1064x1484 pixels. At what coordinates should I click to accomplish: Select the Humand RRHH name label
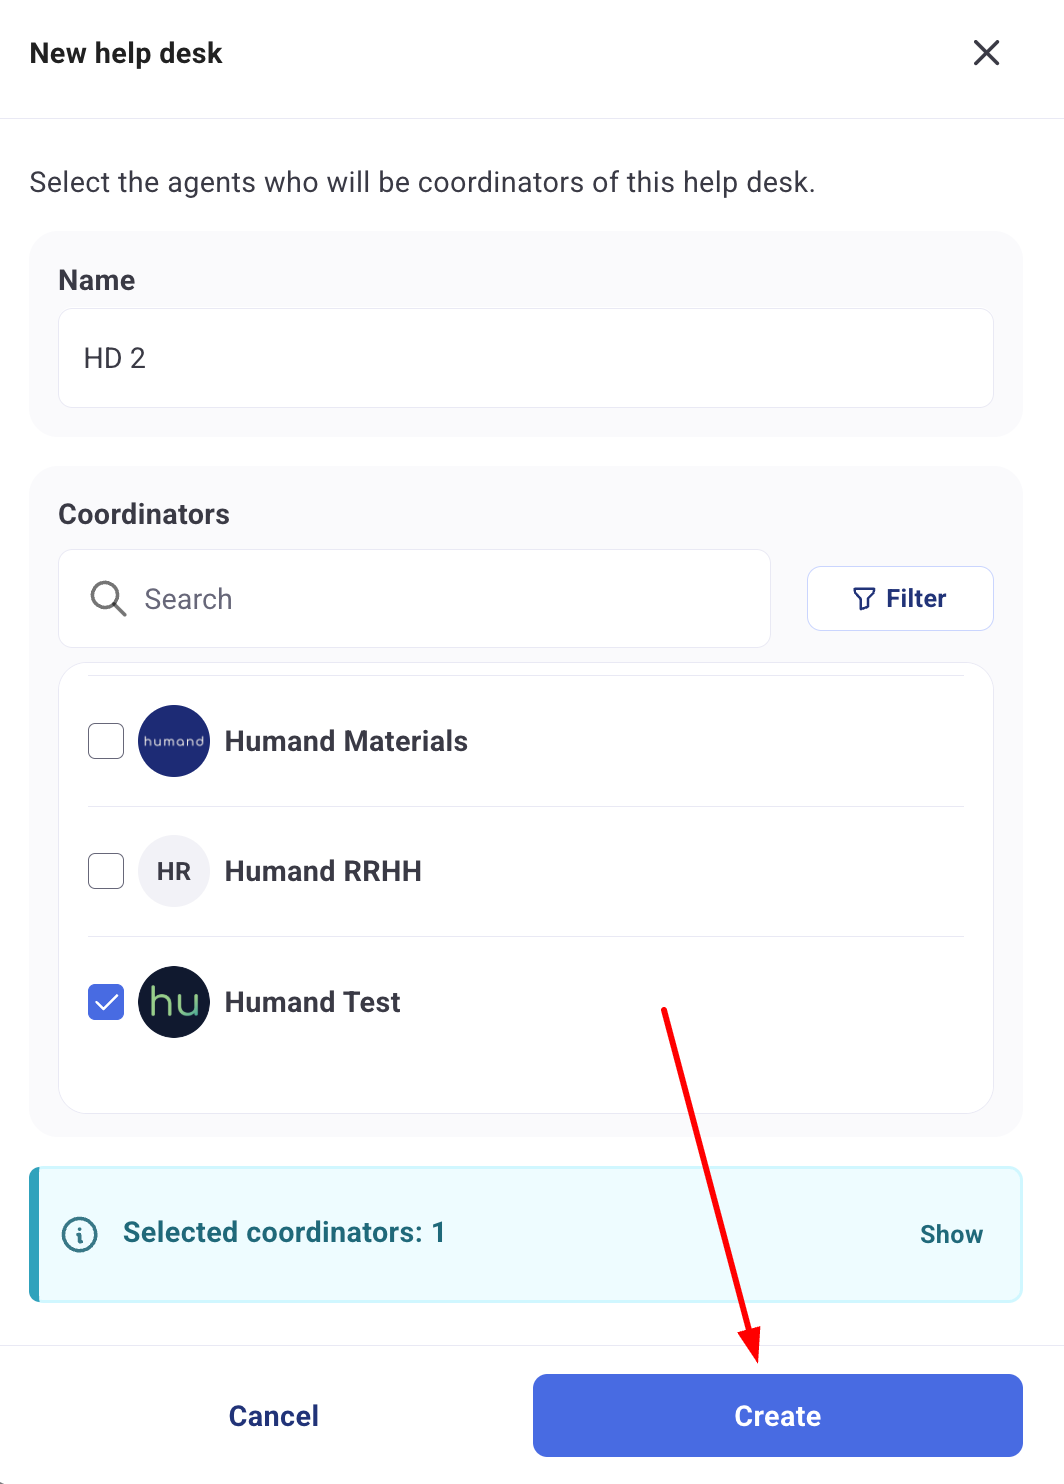(x=323, y=871)
